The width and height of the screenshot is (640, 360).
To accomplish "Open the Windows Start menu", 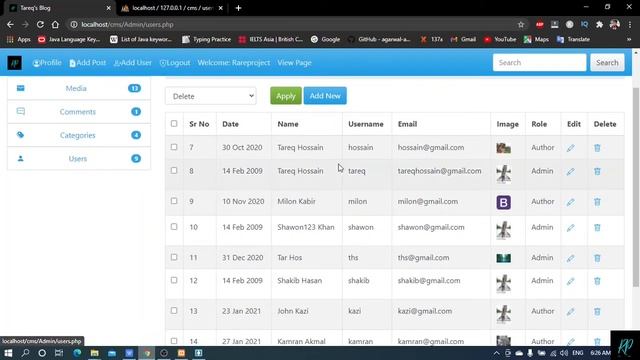I will (x=8, y=353).
